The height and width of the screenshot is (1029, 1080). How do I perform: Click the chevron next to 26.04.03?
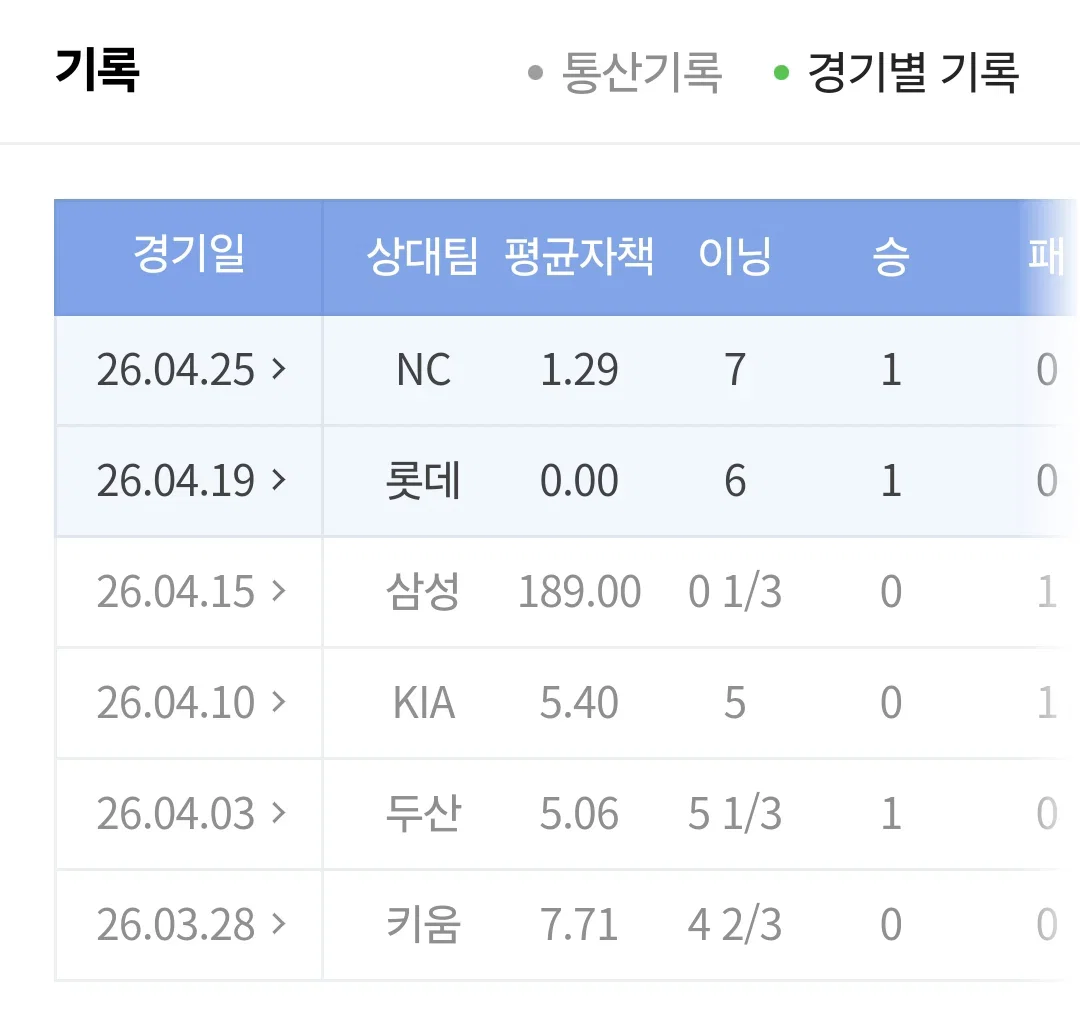(278, 813)
